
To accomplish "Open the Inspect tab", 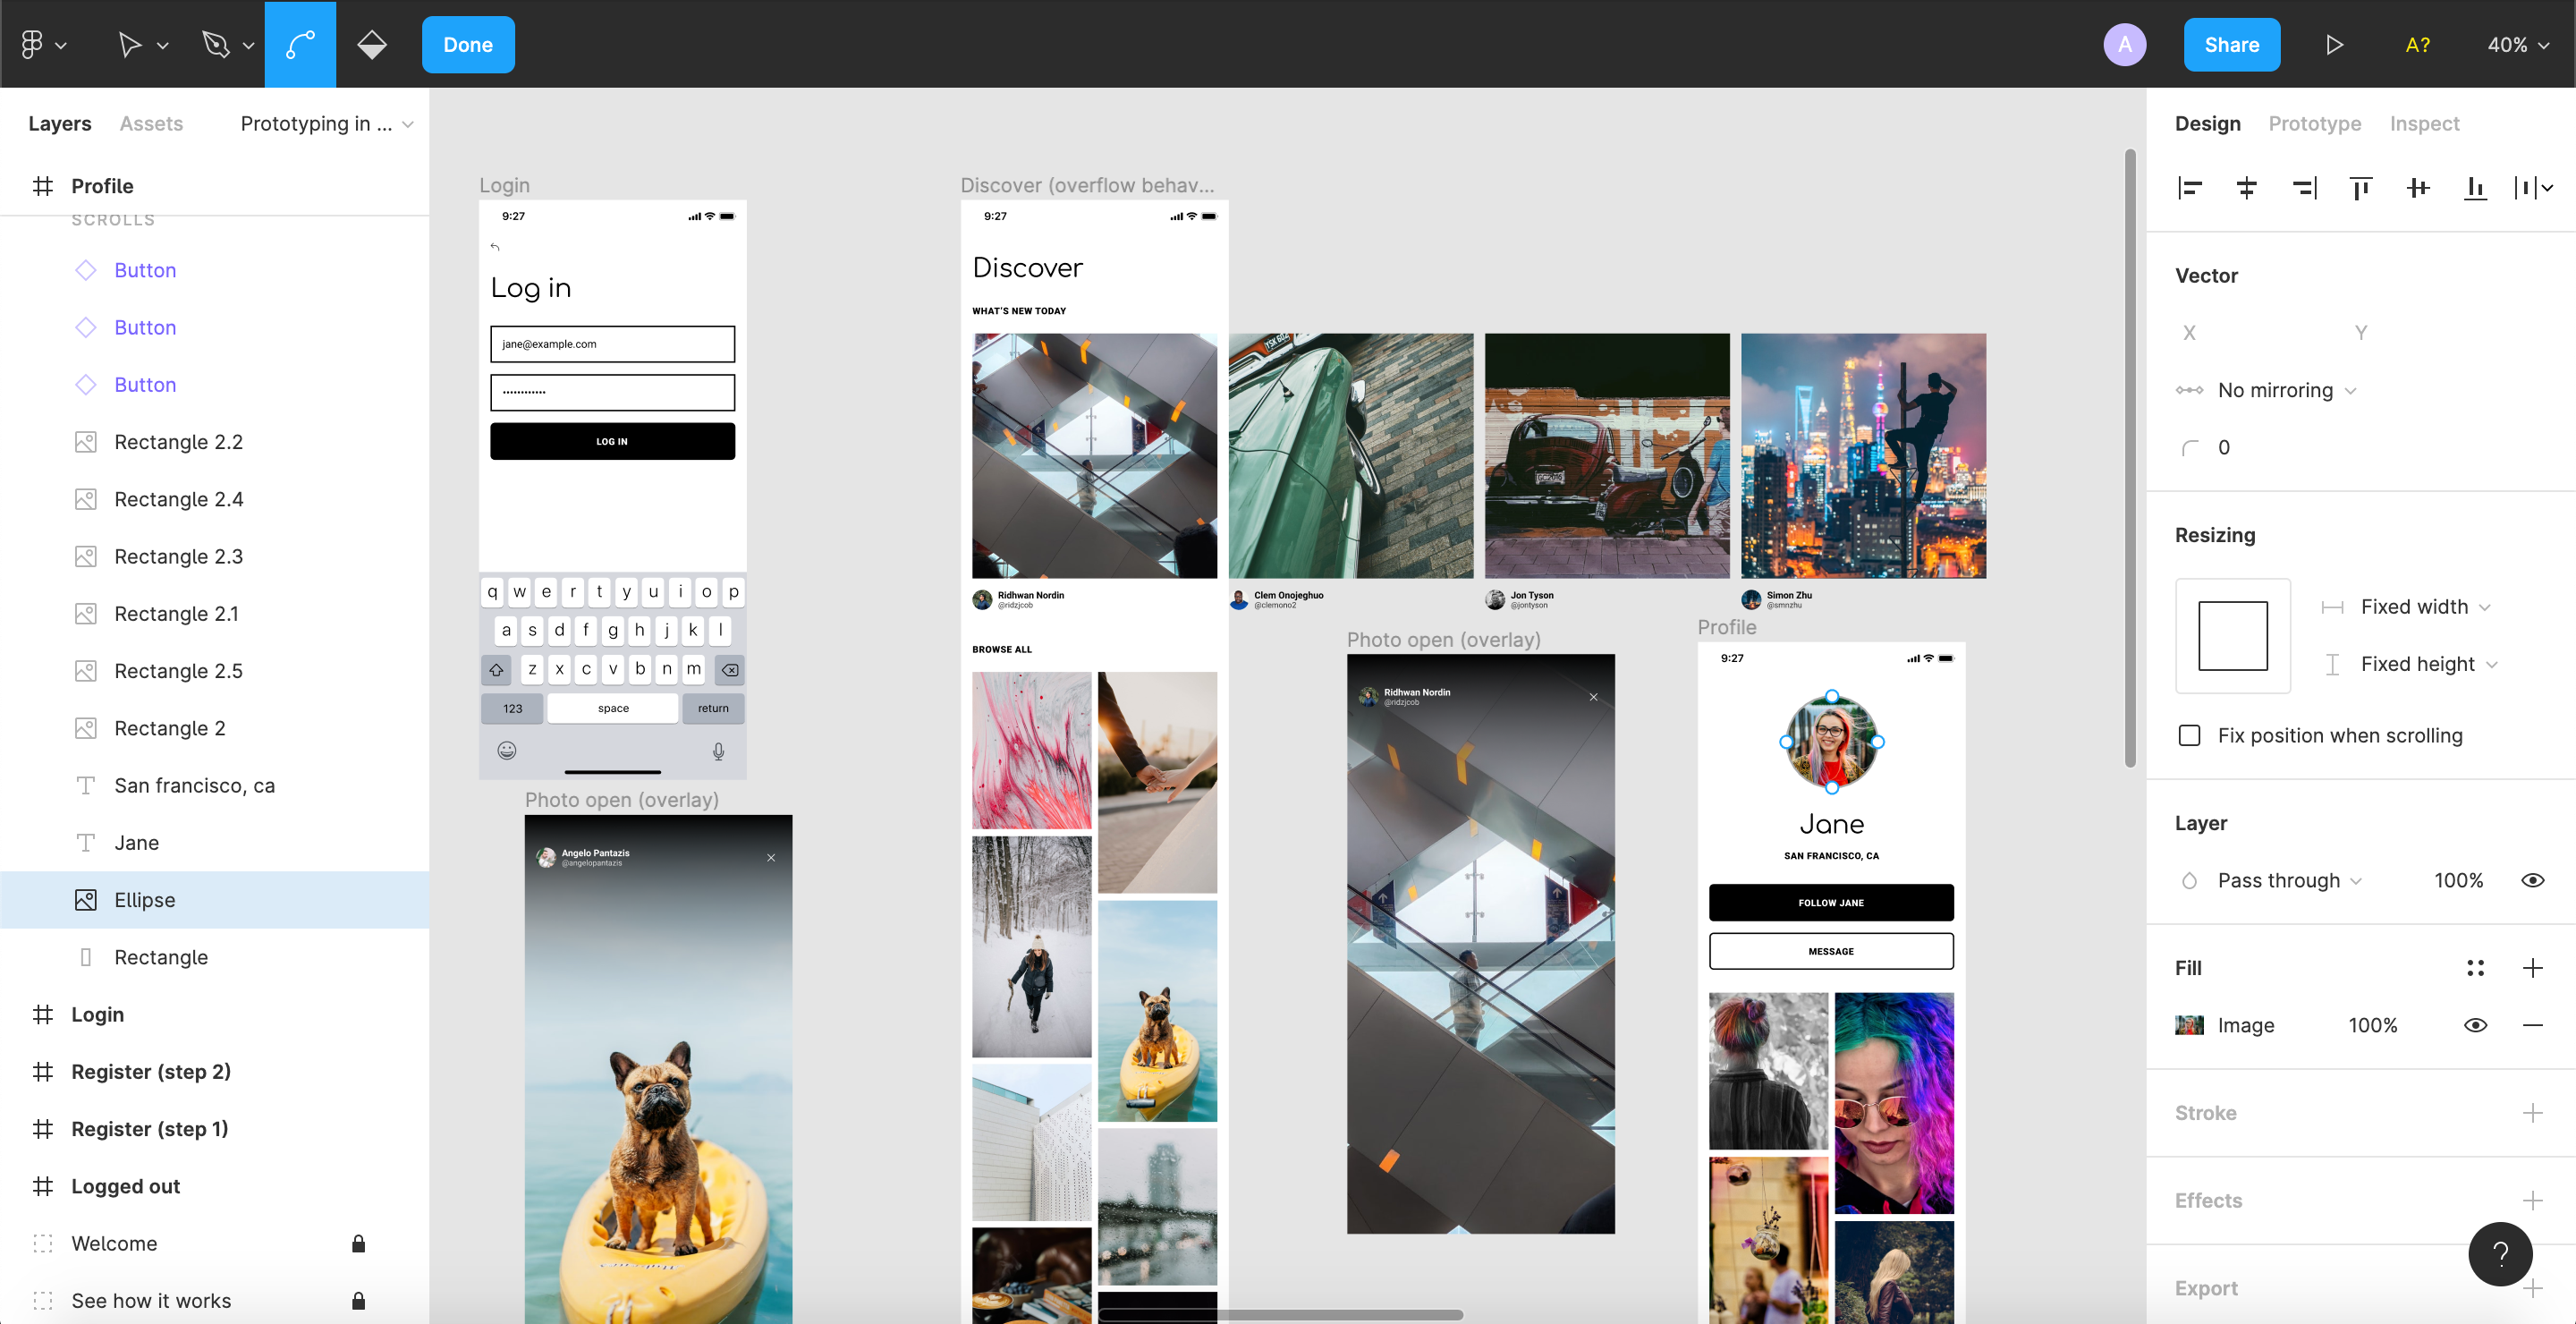I will 2424,123.
